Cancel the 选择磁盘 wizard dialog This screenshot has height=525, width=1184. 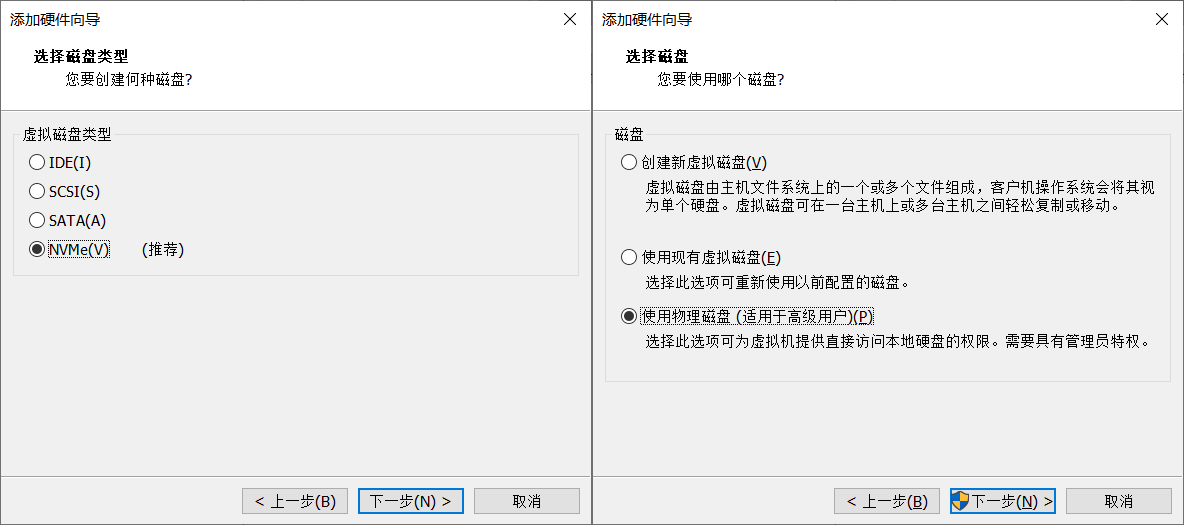tap(1118, 501)
